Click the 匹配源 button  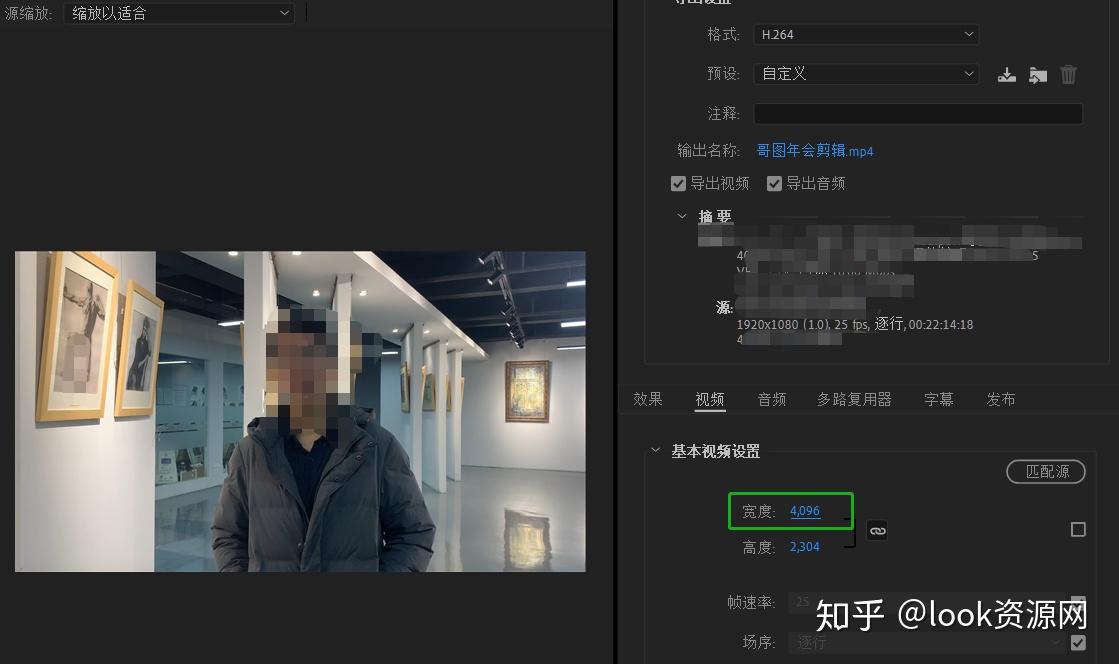[1045, 471]
